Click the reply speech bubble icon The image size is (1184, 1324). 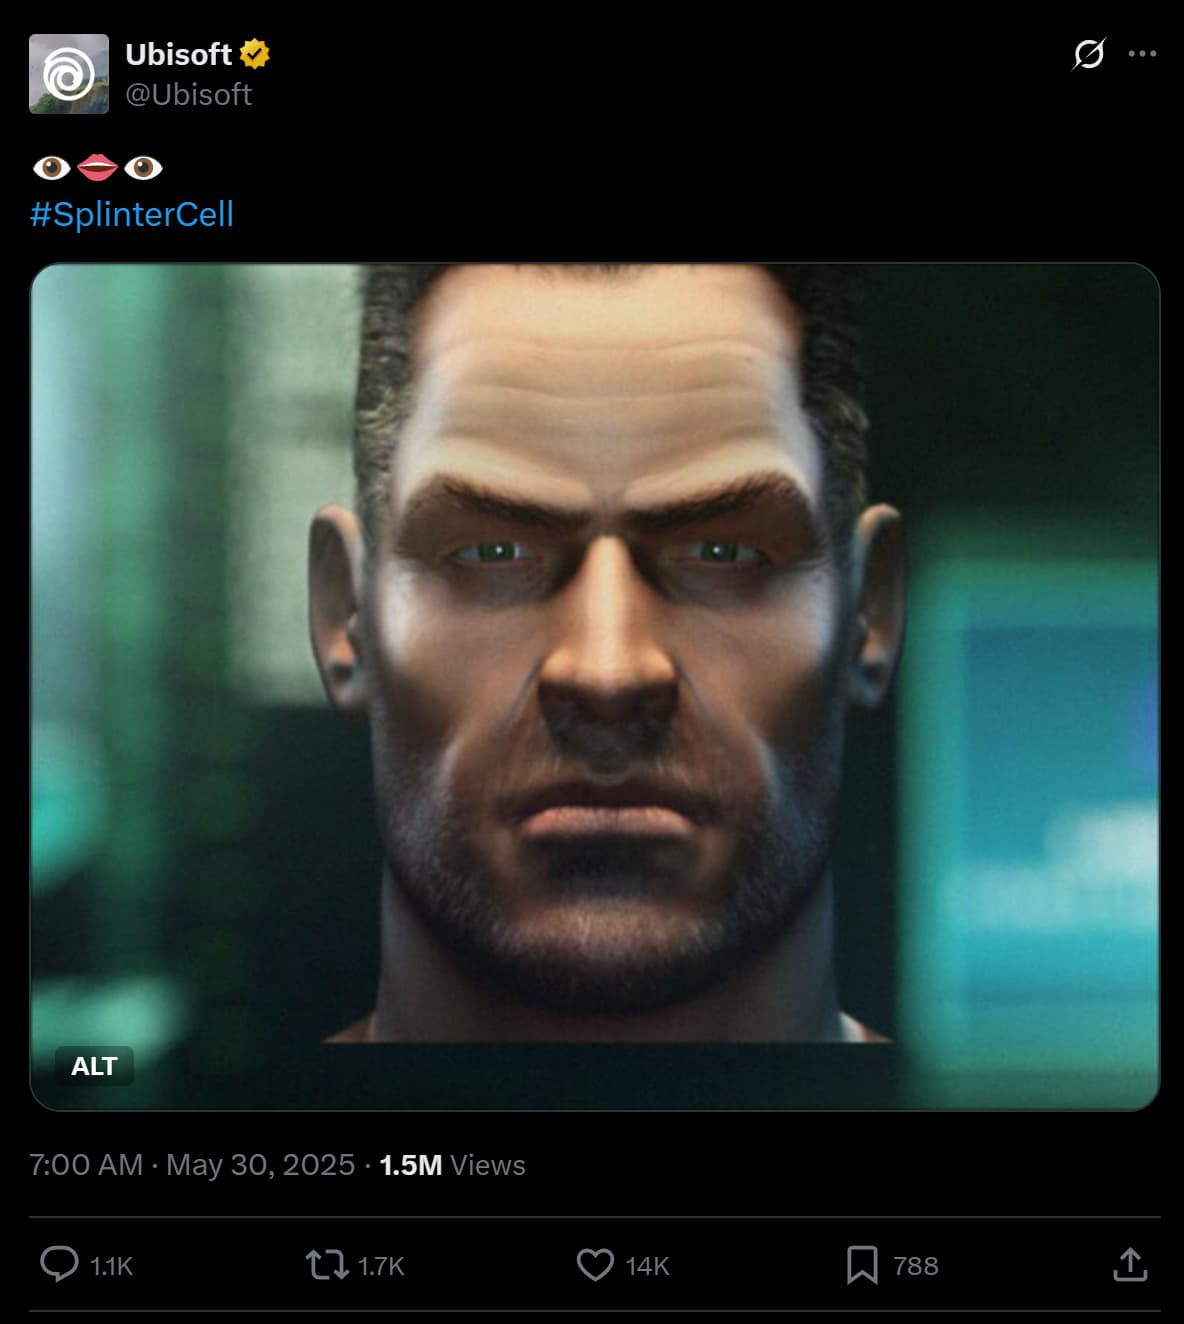click(59, 1264)
